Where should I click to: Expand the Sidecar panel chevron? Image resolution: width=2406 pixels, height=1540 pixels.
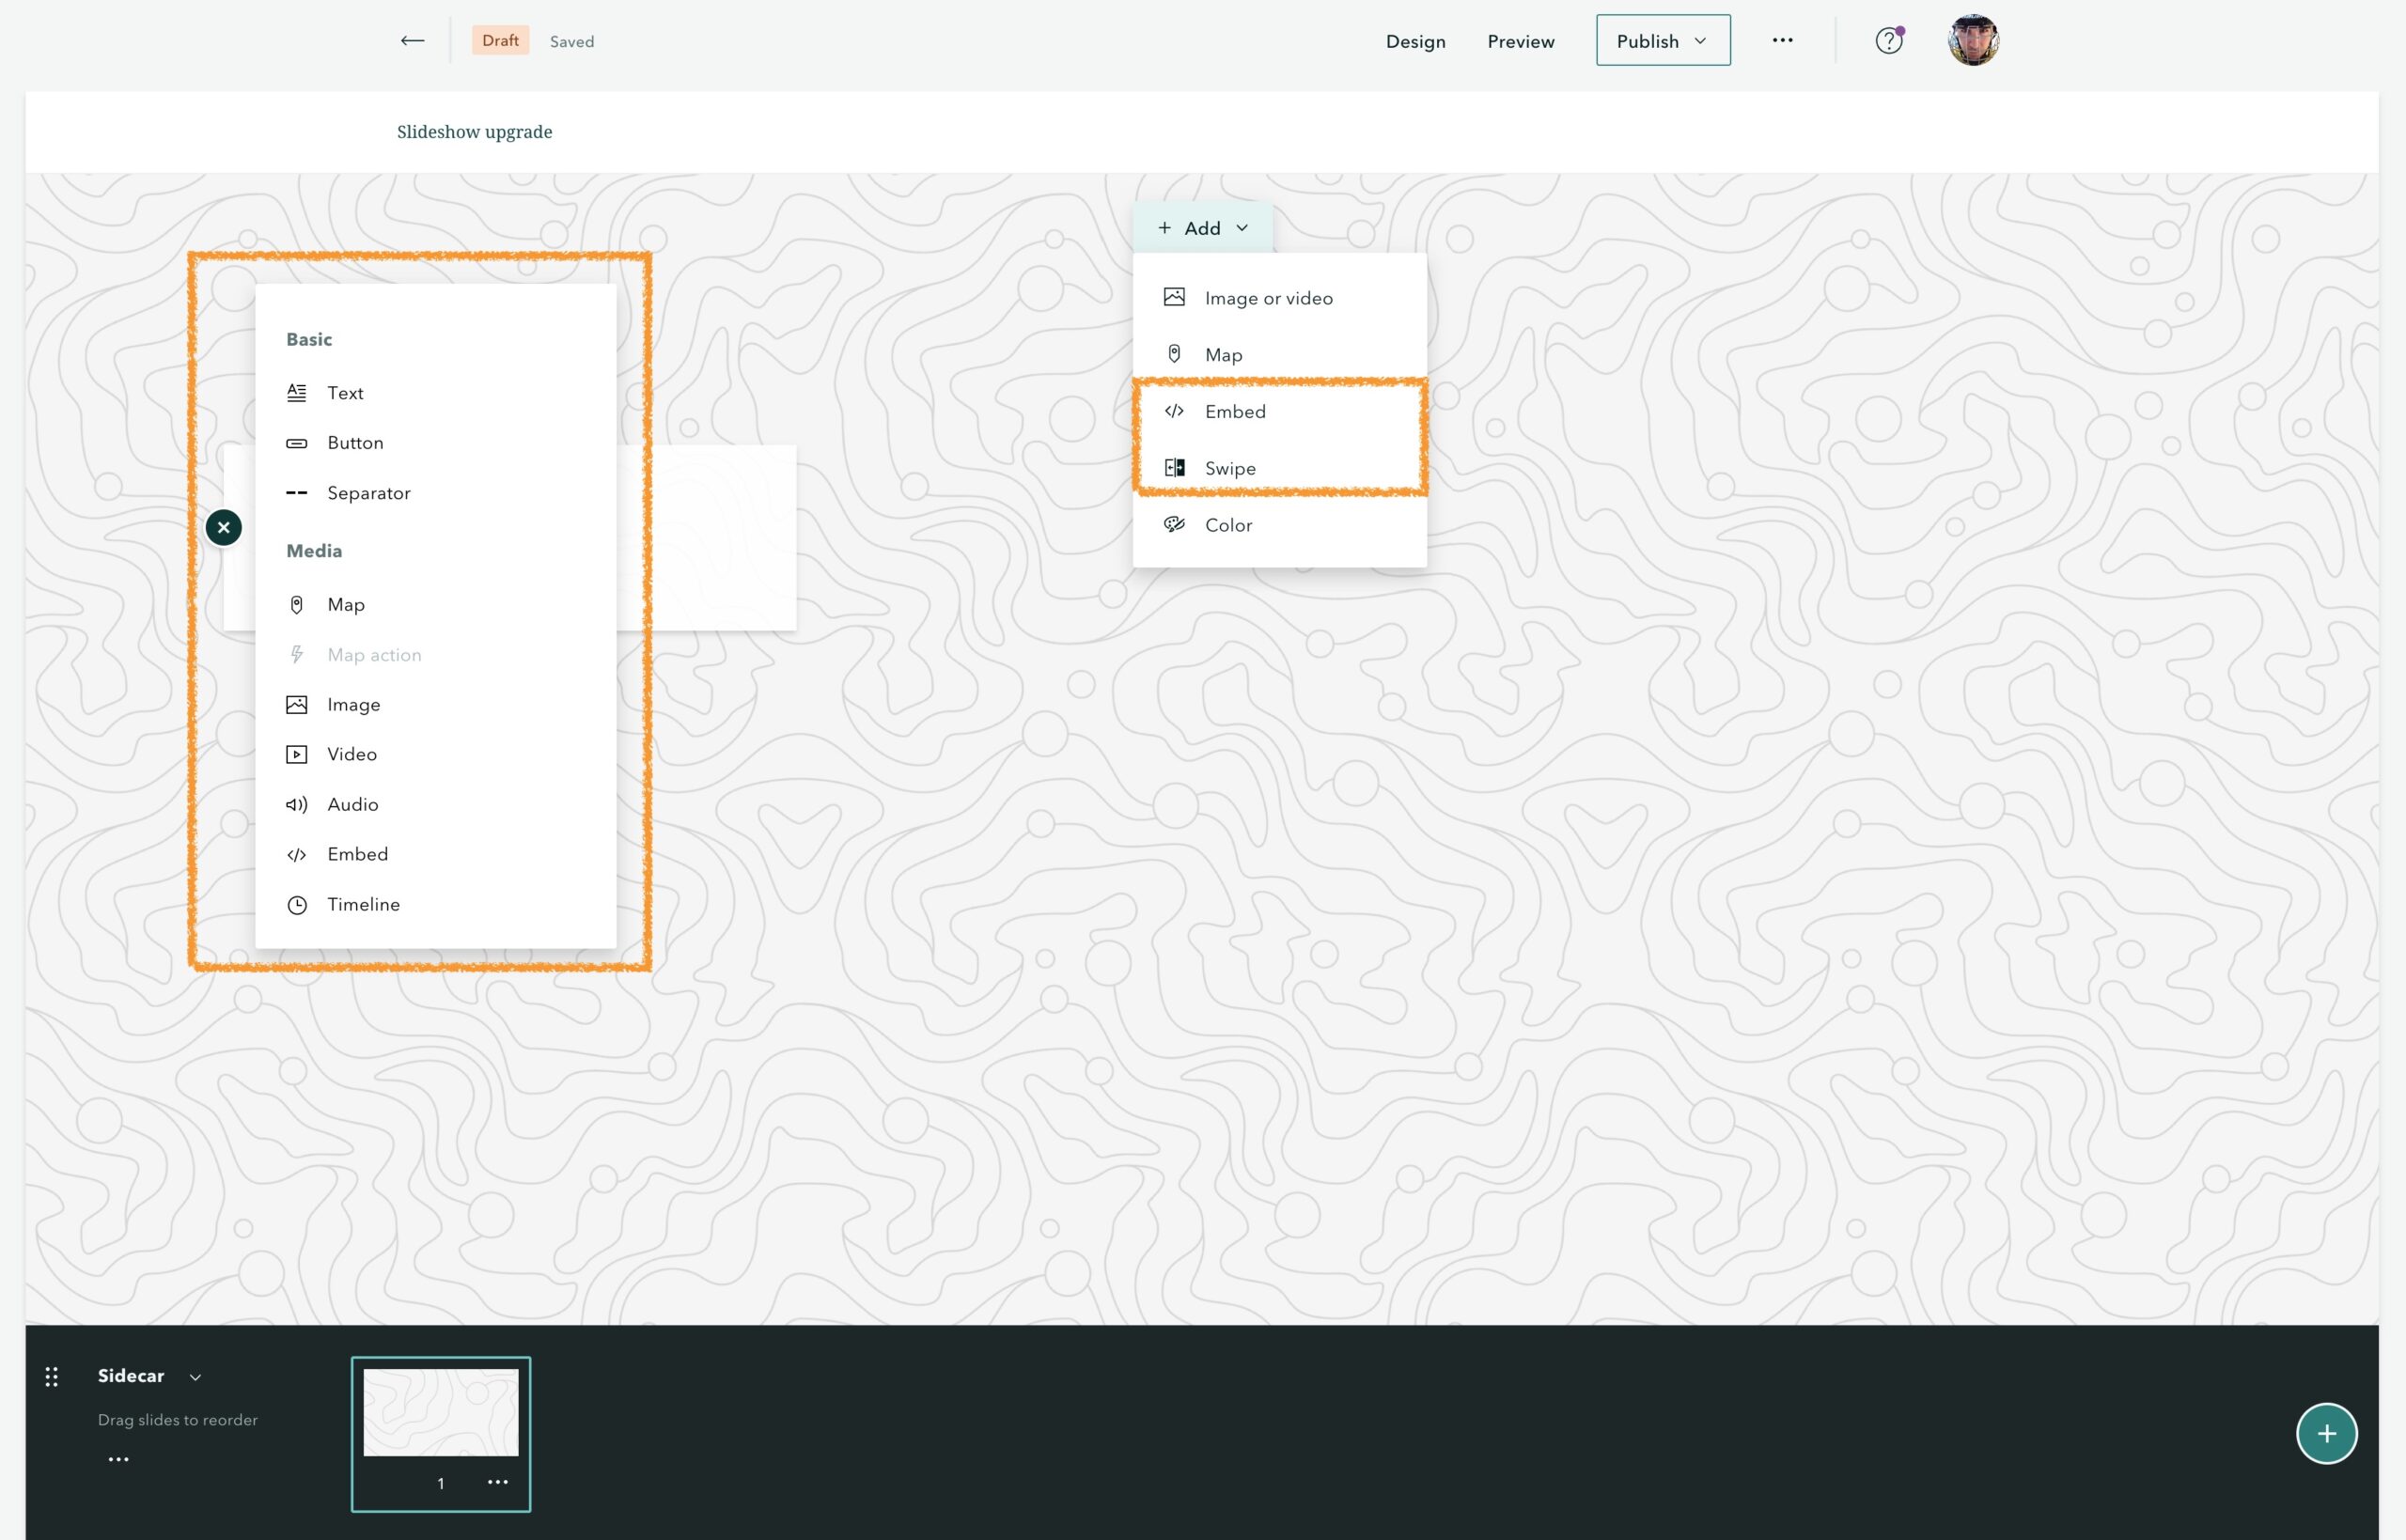click(196, 1376)
